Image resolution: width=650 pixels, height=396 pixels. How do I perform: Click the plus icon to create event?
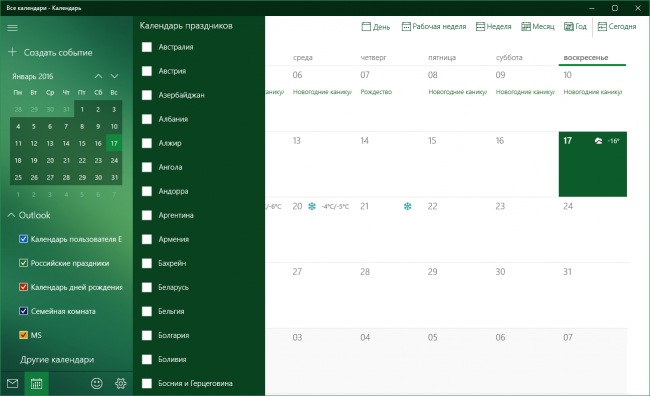pyautogui.click(x=12, y=52)
